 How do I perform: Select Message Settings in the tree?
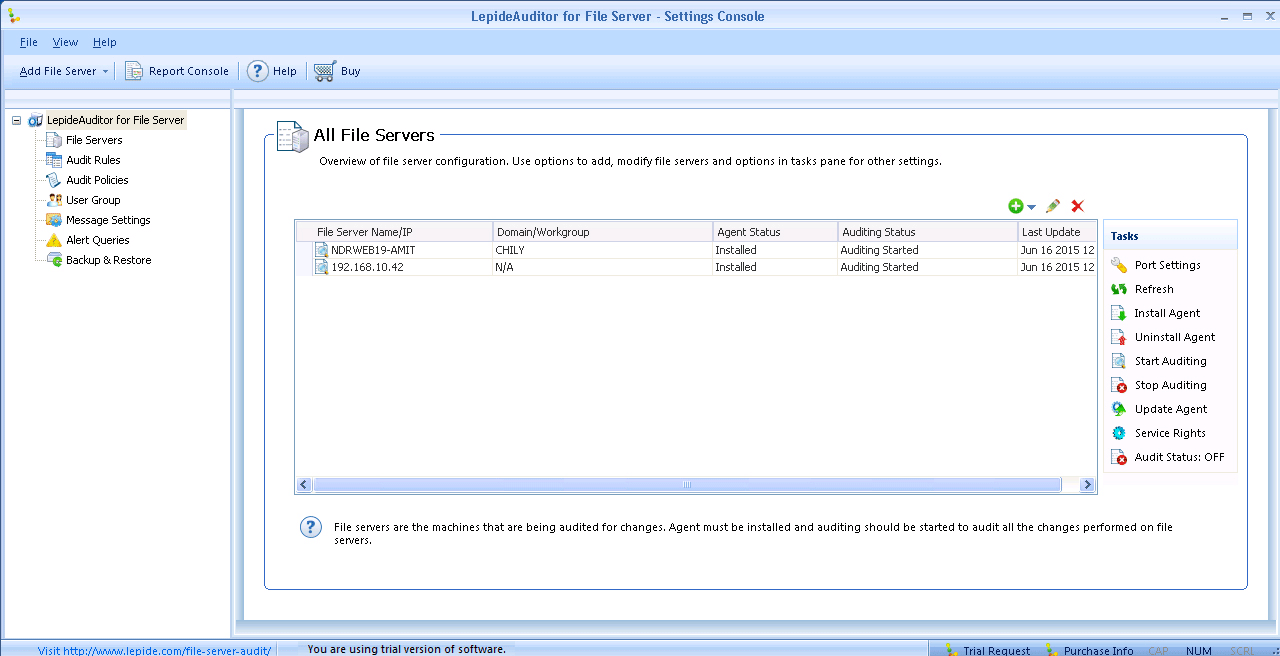pyautogui.click(x=108, y=220)
